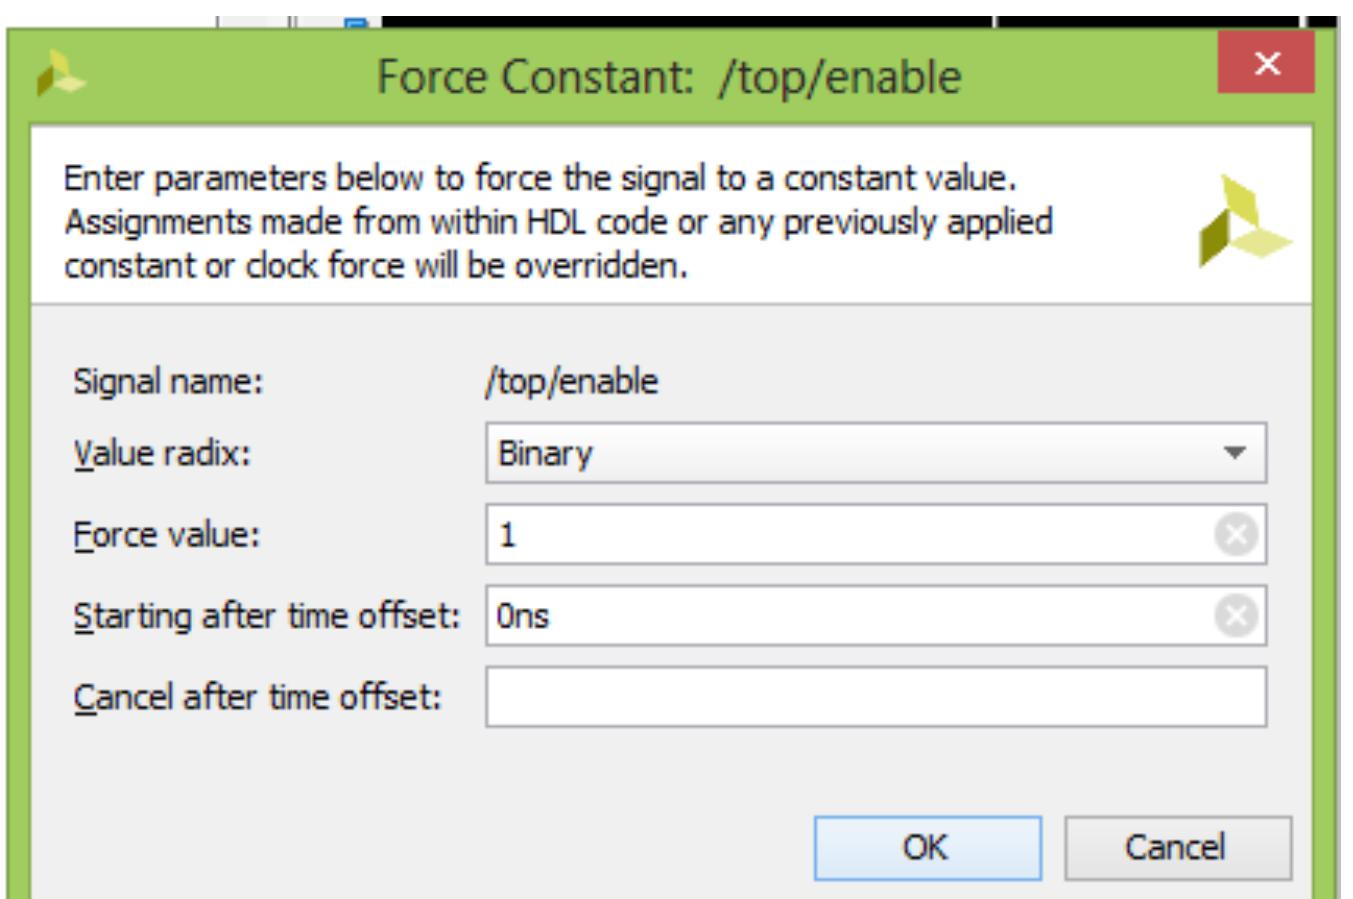Click the empty Cancel after time offset field
1353x899 pixels.
[875, 697]
